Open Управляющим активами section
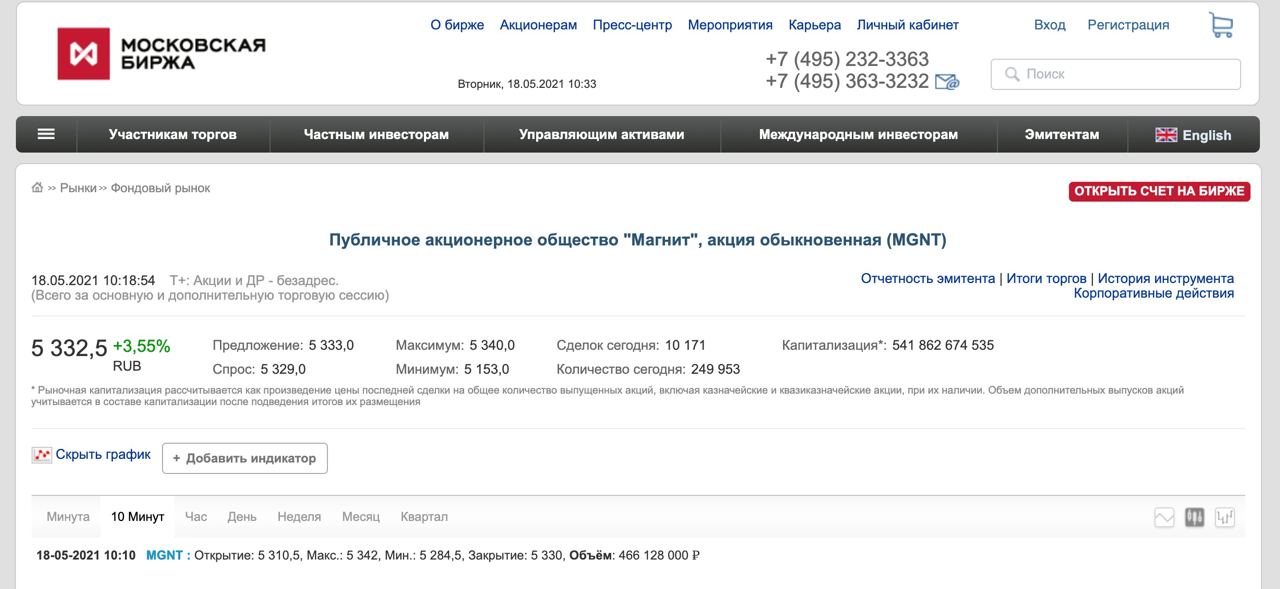 [x=602, y=134]
